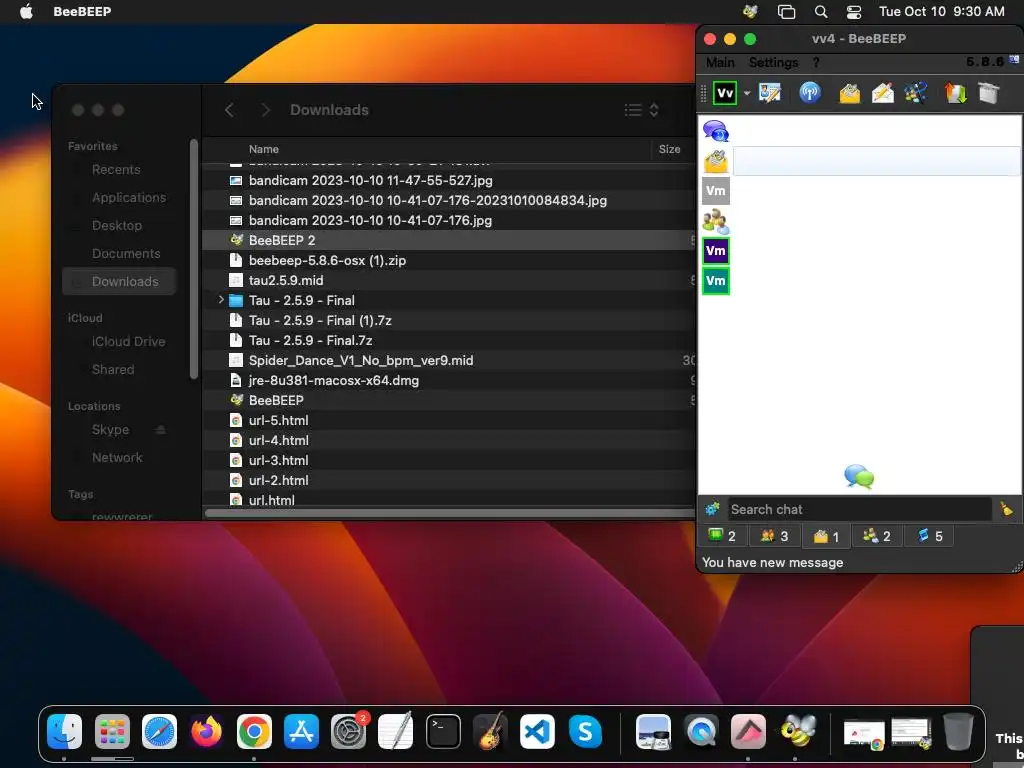Image resolution: width=1024 pixels, height=768 pixels.
Task: Sort by the Size column header
Action: pos(669,149)
